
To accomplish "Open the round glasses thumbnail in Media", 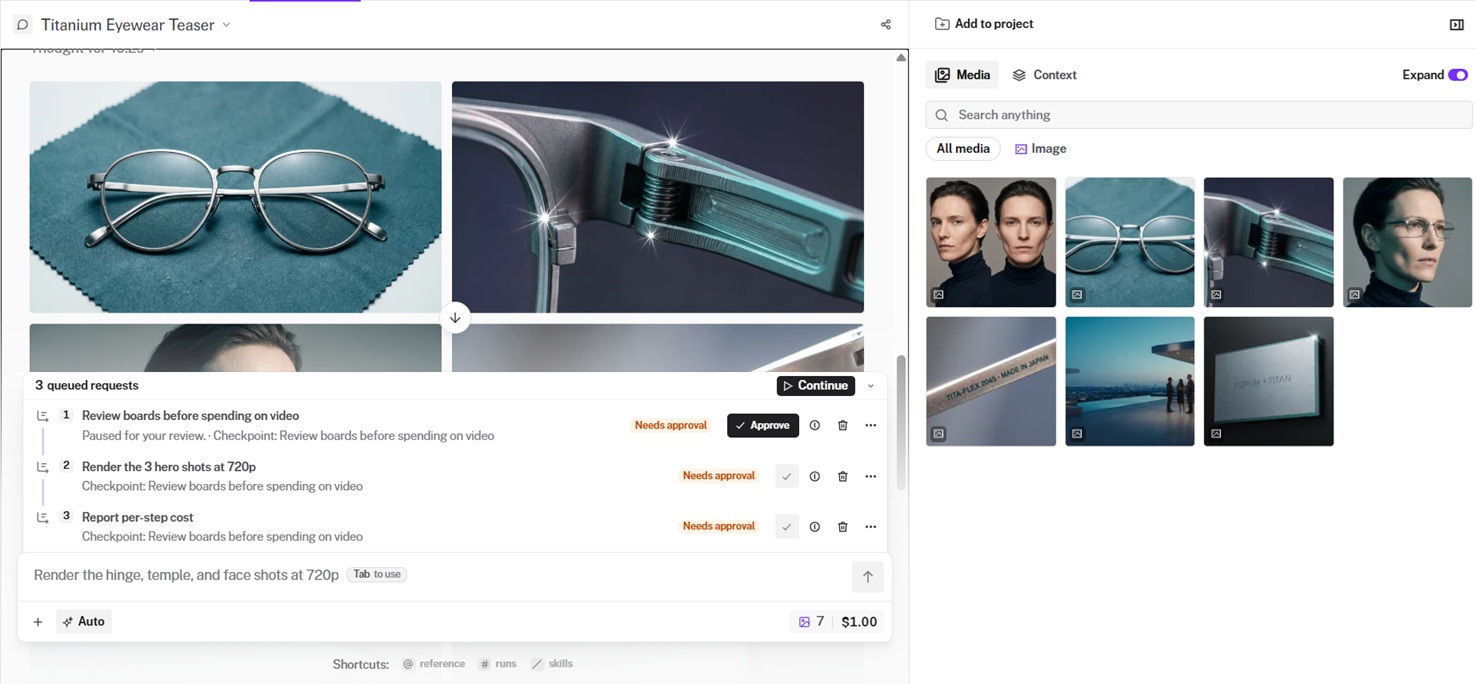I will tap(1130, 242).
